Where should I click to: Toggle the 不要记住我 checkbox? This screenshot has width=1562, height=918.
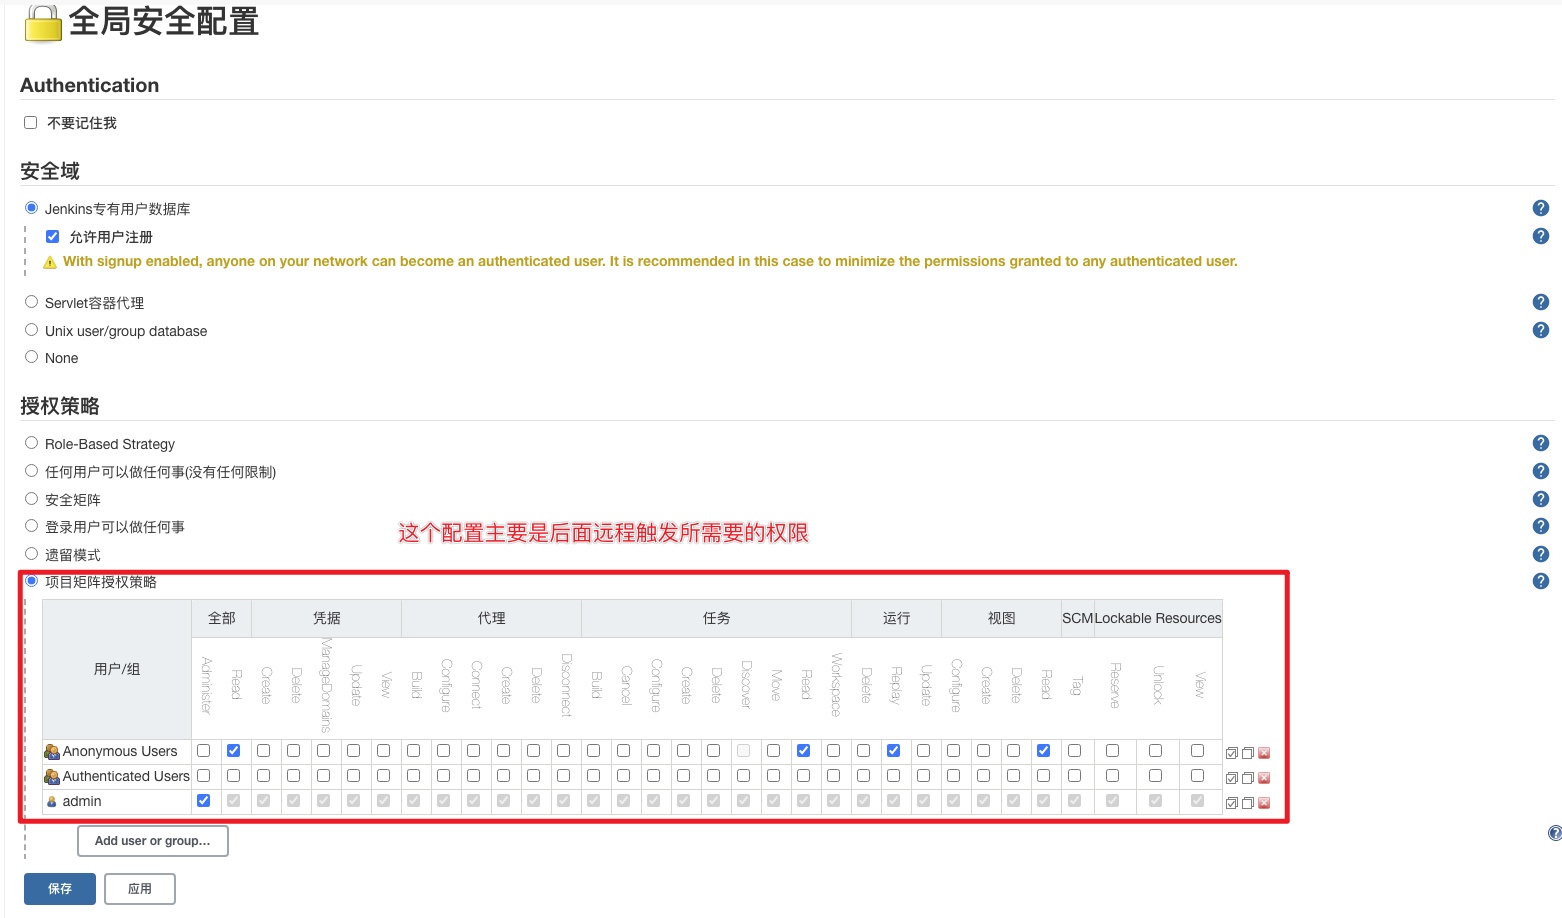(30, 122)
